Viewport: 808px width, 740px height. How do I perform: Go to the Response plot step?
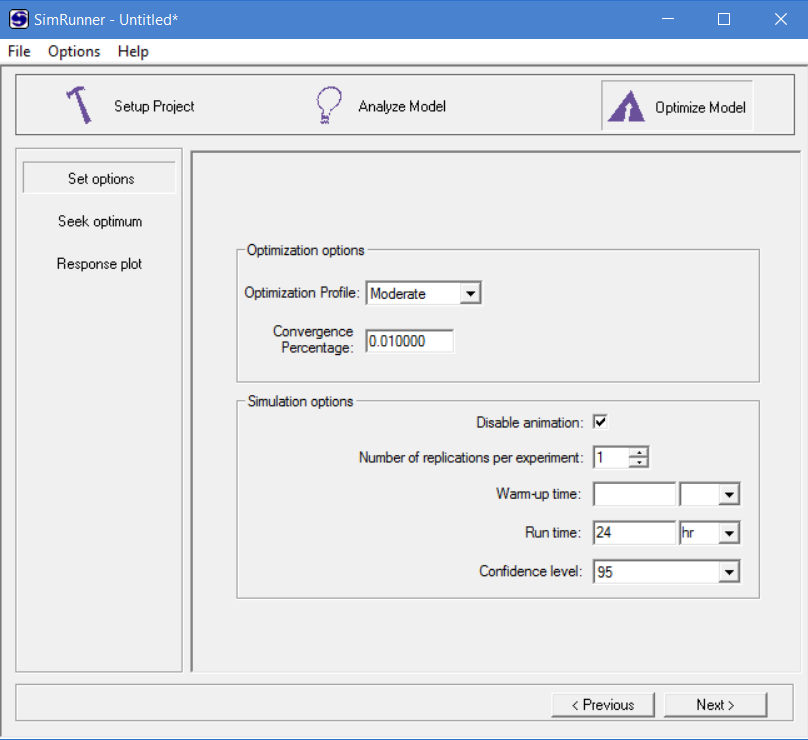pyautogui.click(x=99, y=264)
